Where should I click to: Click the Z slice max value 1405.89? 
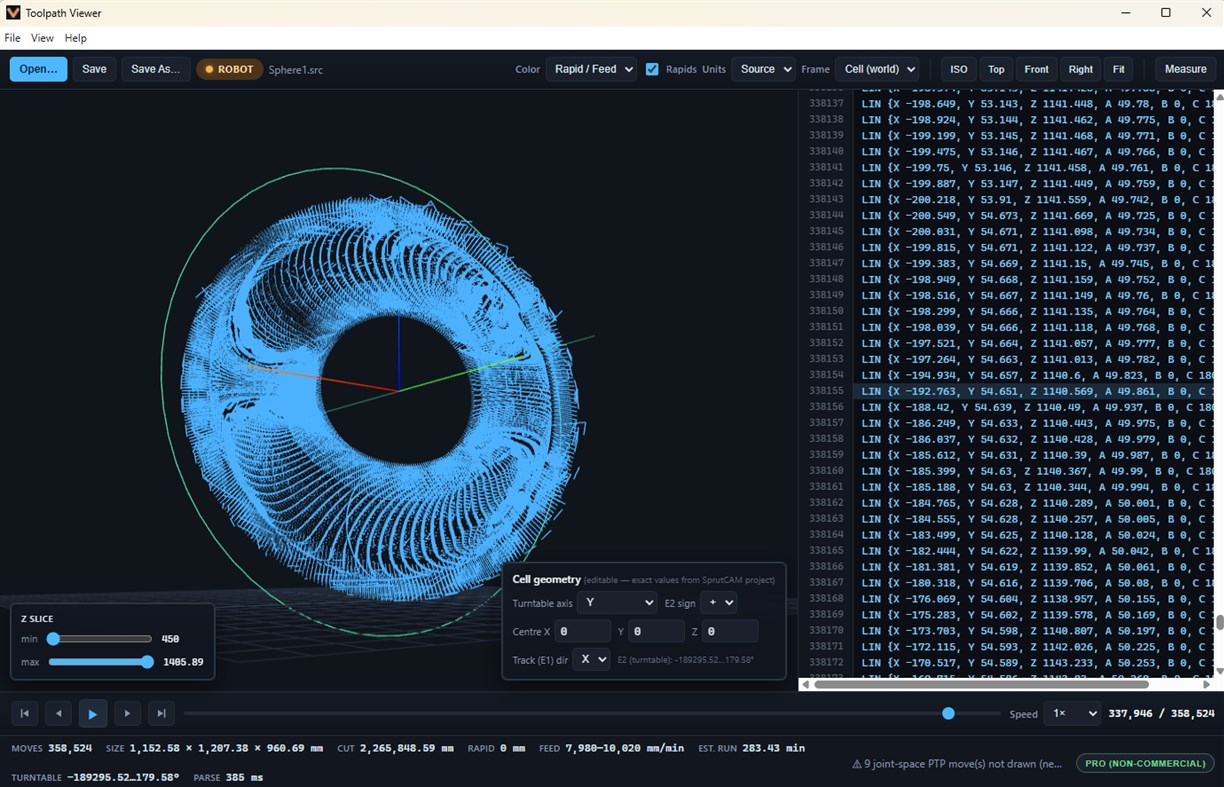pos(184,662)
